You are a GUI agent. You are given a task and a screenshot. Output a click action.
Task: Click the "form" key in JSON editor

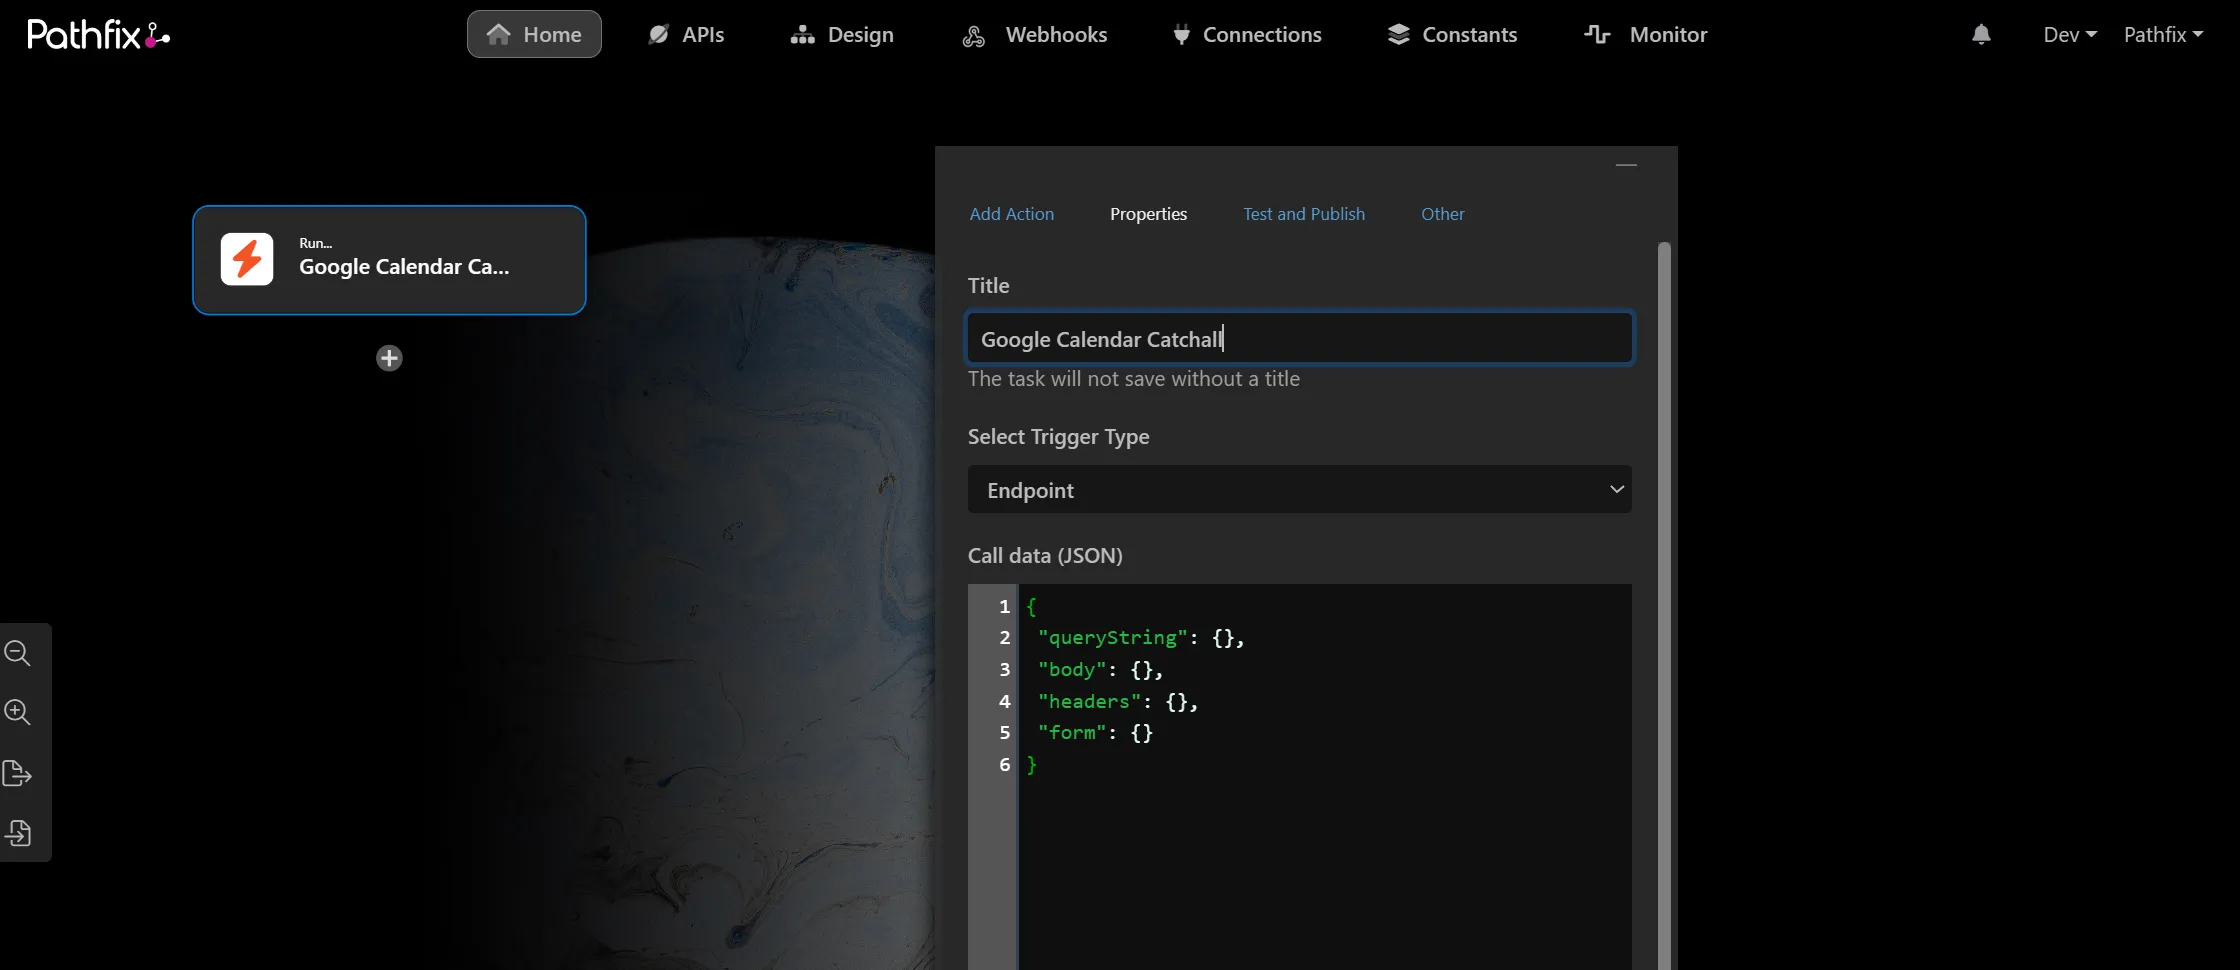1072,733
